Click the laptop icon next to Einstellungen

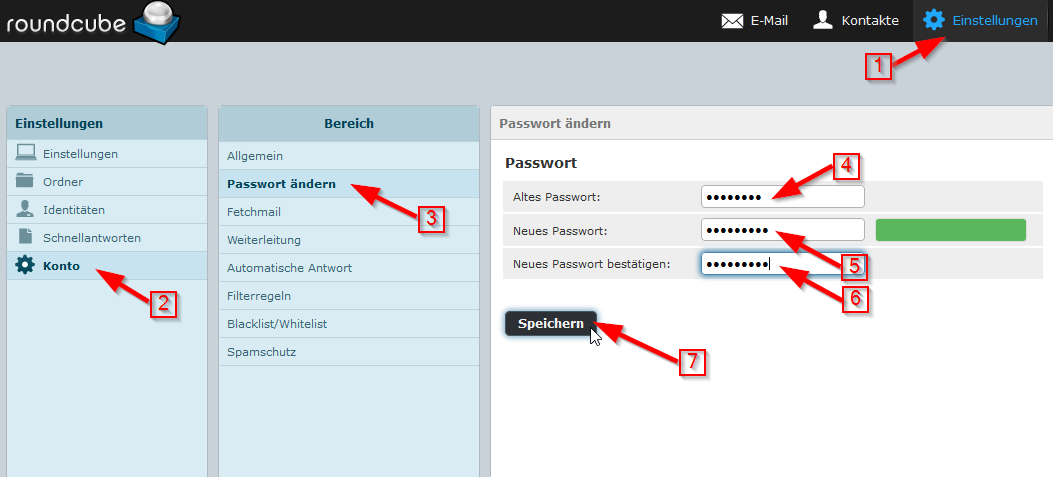[x=25, y=153]
